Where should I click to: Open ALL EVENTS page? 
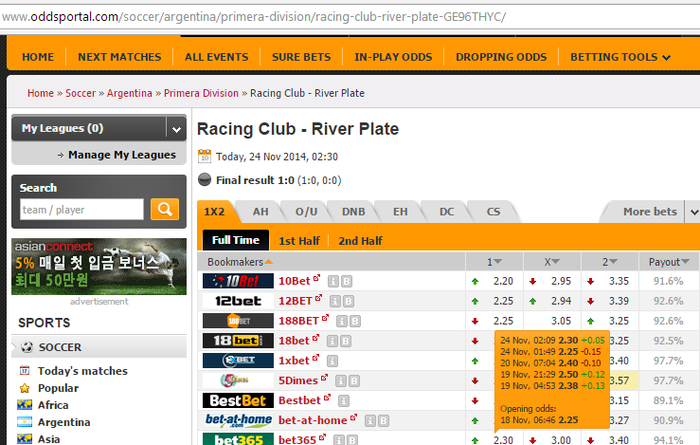pyautogui.click(x=217, y=57)
